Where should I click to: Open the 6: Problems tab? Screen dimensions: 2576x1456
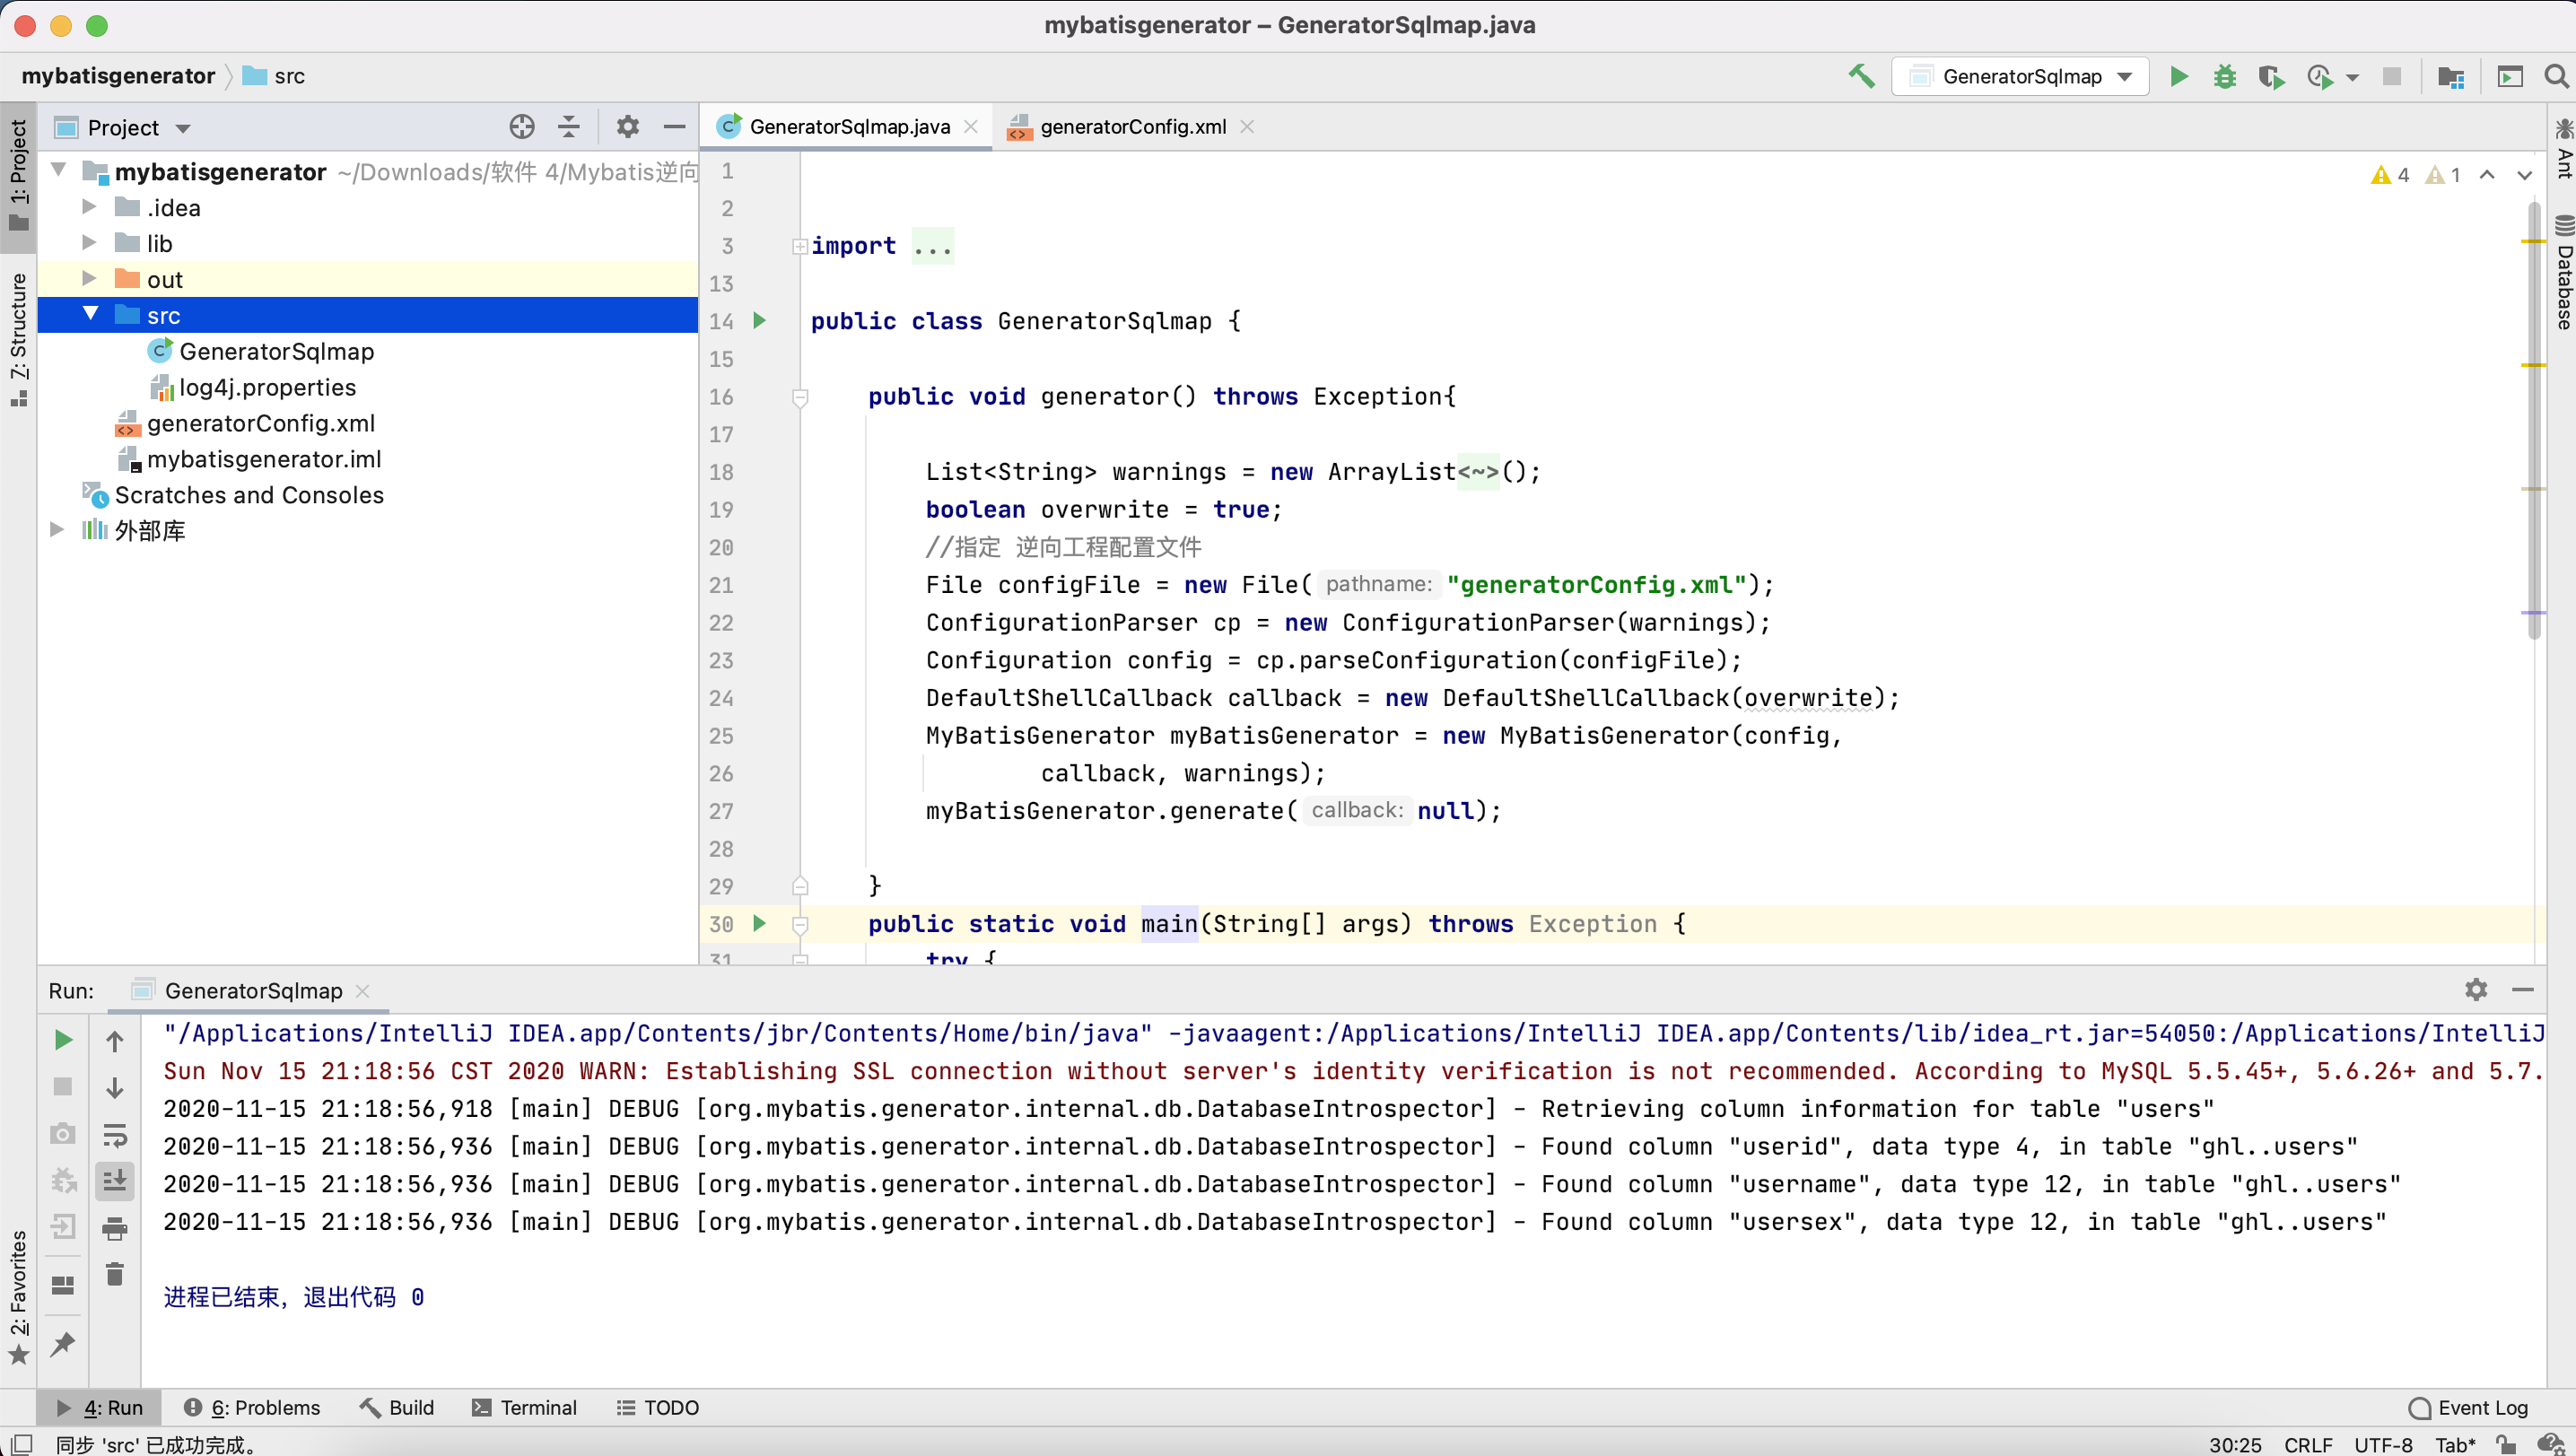pyautogui.click(x=253, y=1407)
